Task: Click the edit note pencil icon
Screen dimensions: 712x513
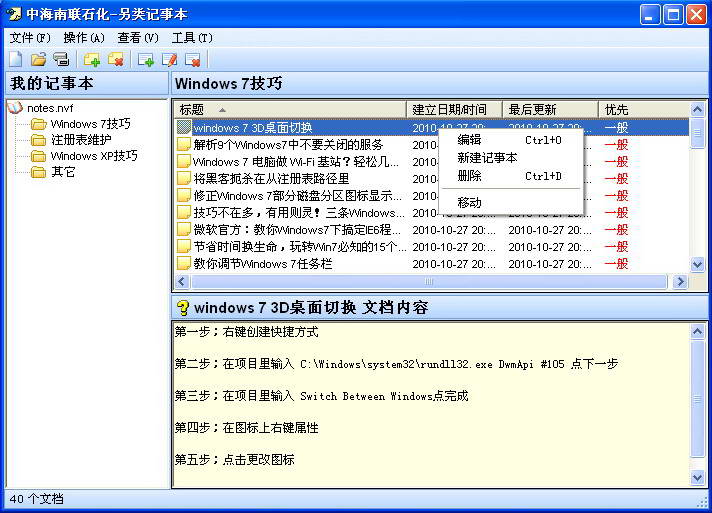Action: coord(169,59)
